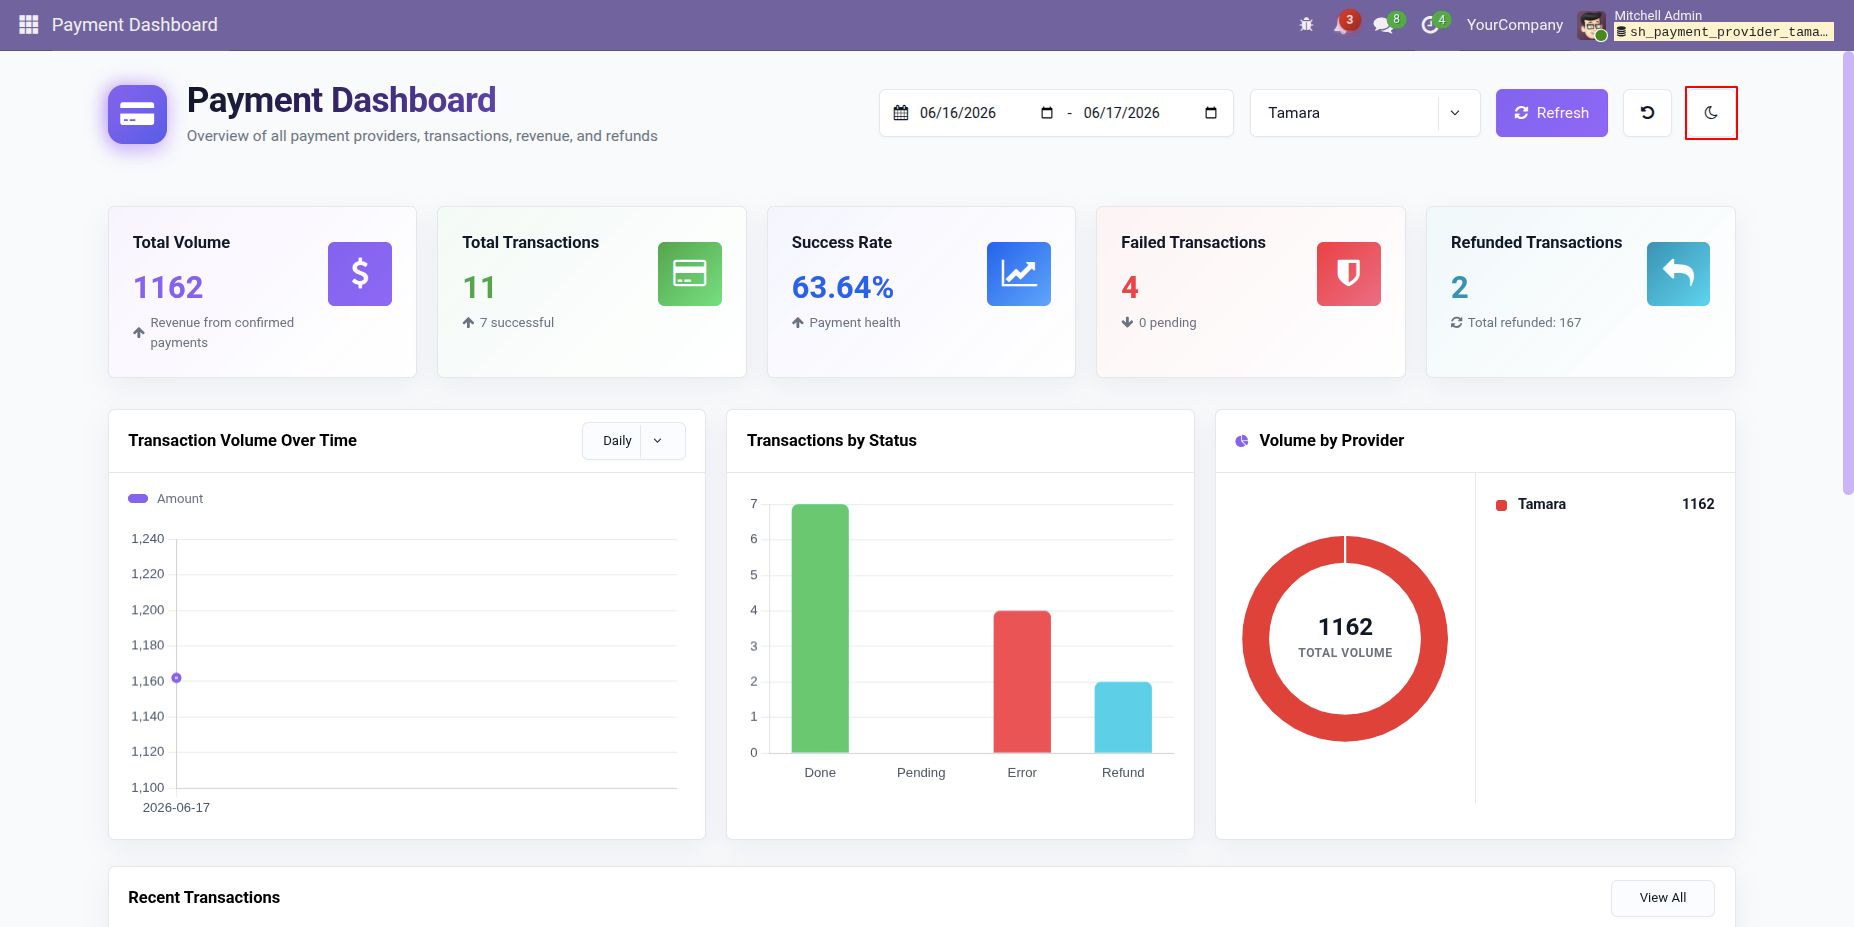Viewport: 1854px width, 927px height.
Task: Click the reset arrow icon button
Action: coord(1647,113)
